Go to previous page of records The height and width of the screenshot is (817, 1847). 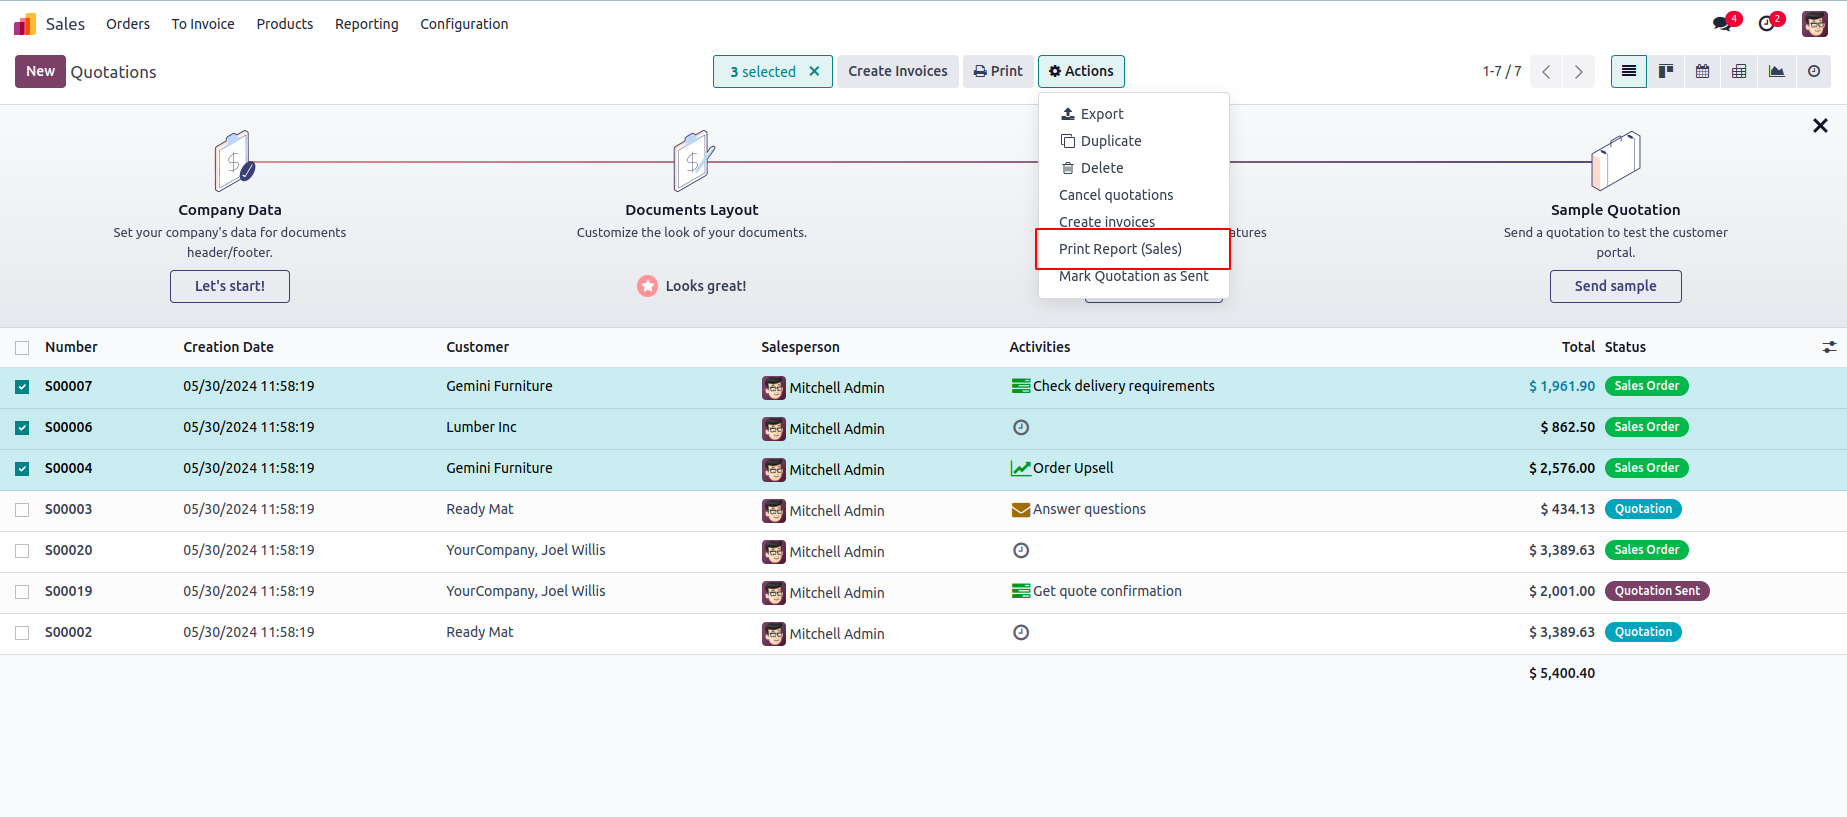[x=1546, y=72]
